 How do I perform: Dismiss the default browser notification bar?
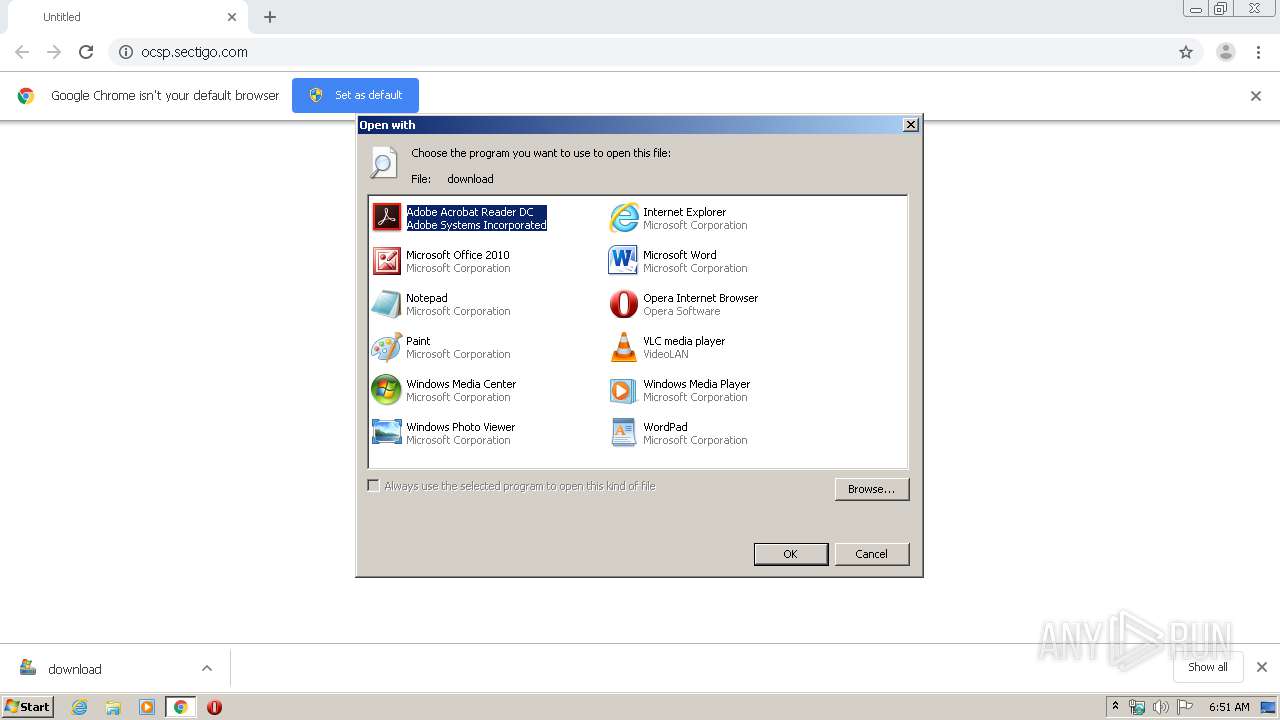pos(1256,96)
